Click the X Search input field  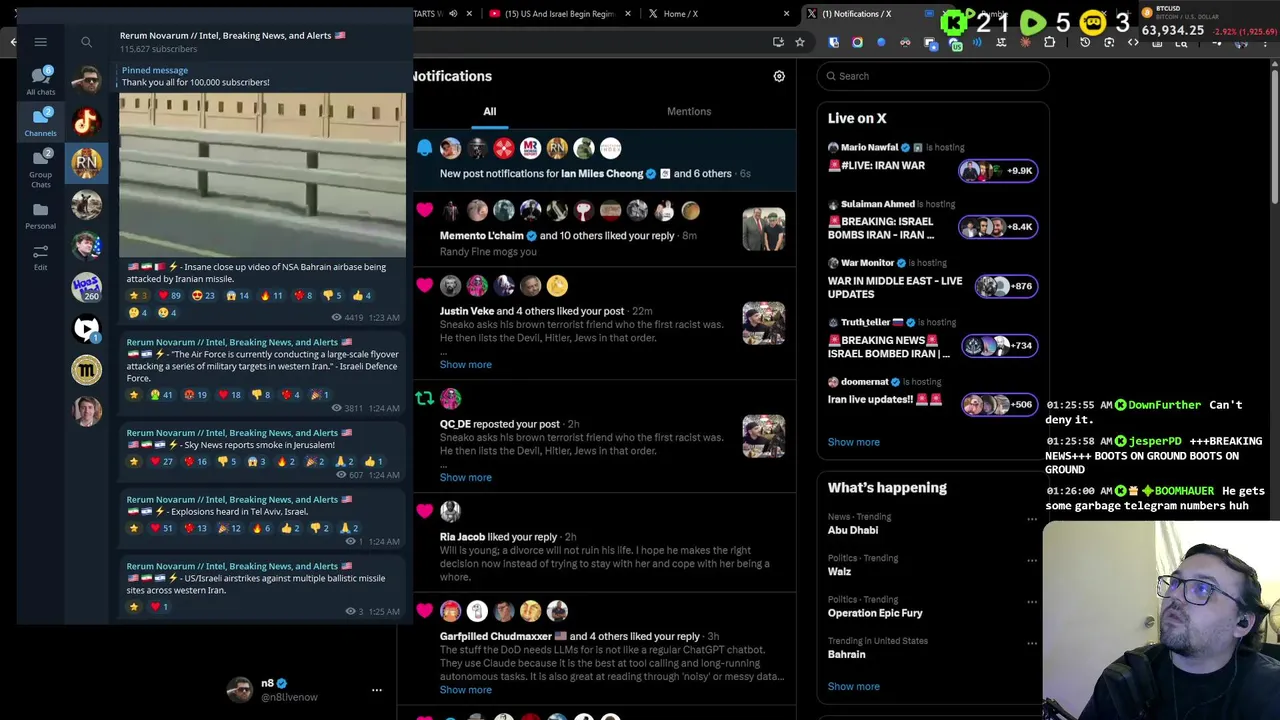933,76
